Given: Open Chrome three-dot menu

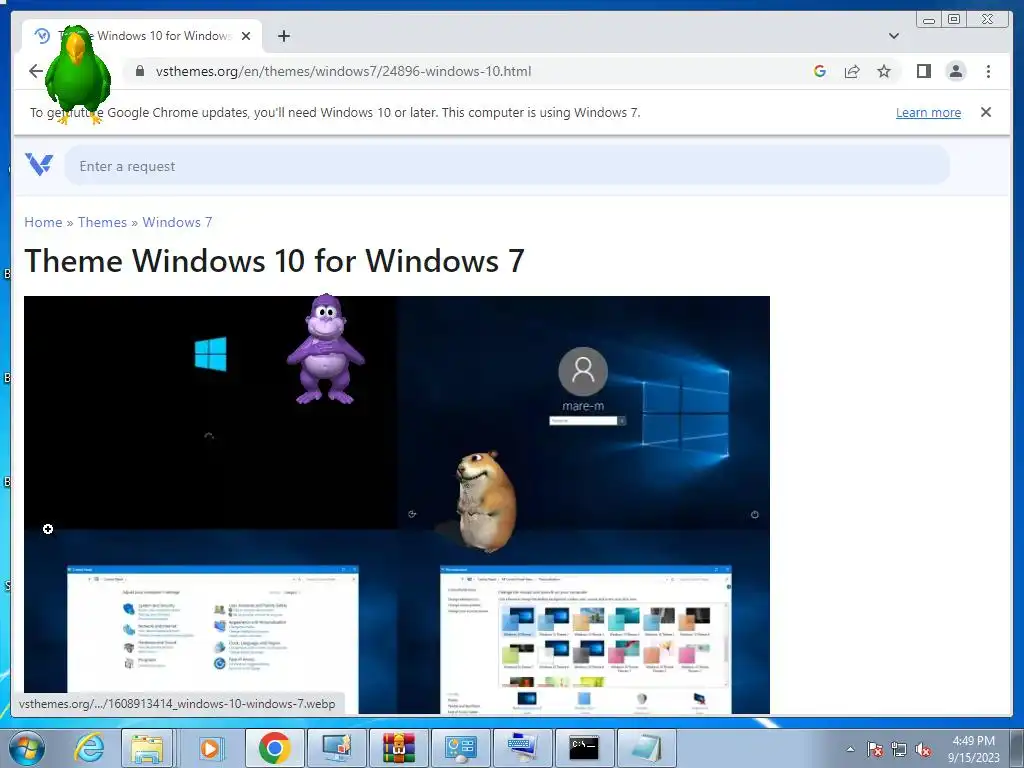Looking at the screenshot, I should tap(988, 71).
